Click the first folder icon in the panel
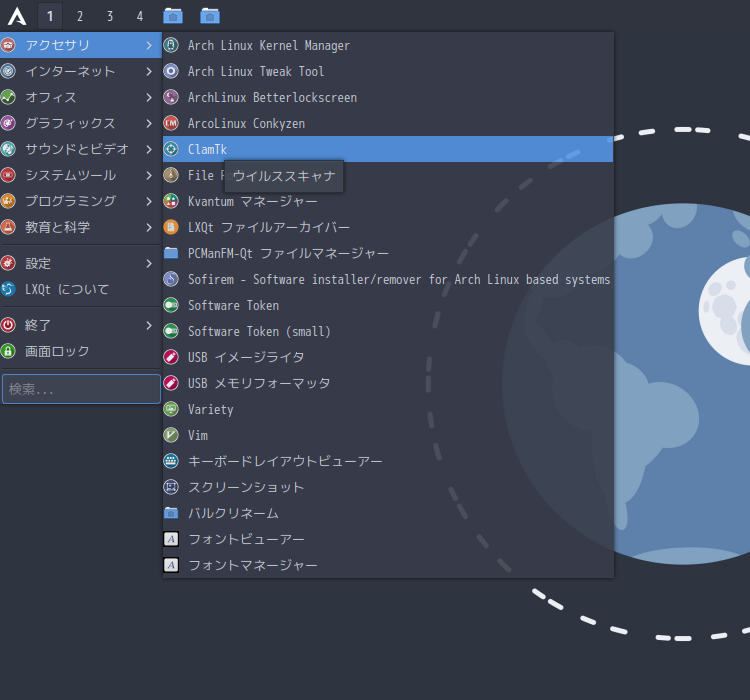This screenshot has width=750, height=700. tap(173, 16)
